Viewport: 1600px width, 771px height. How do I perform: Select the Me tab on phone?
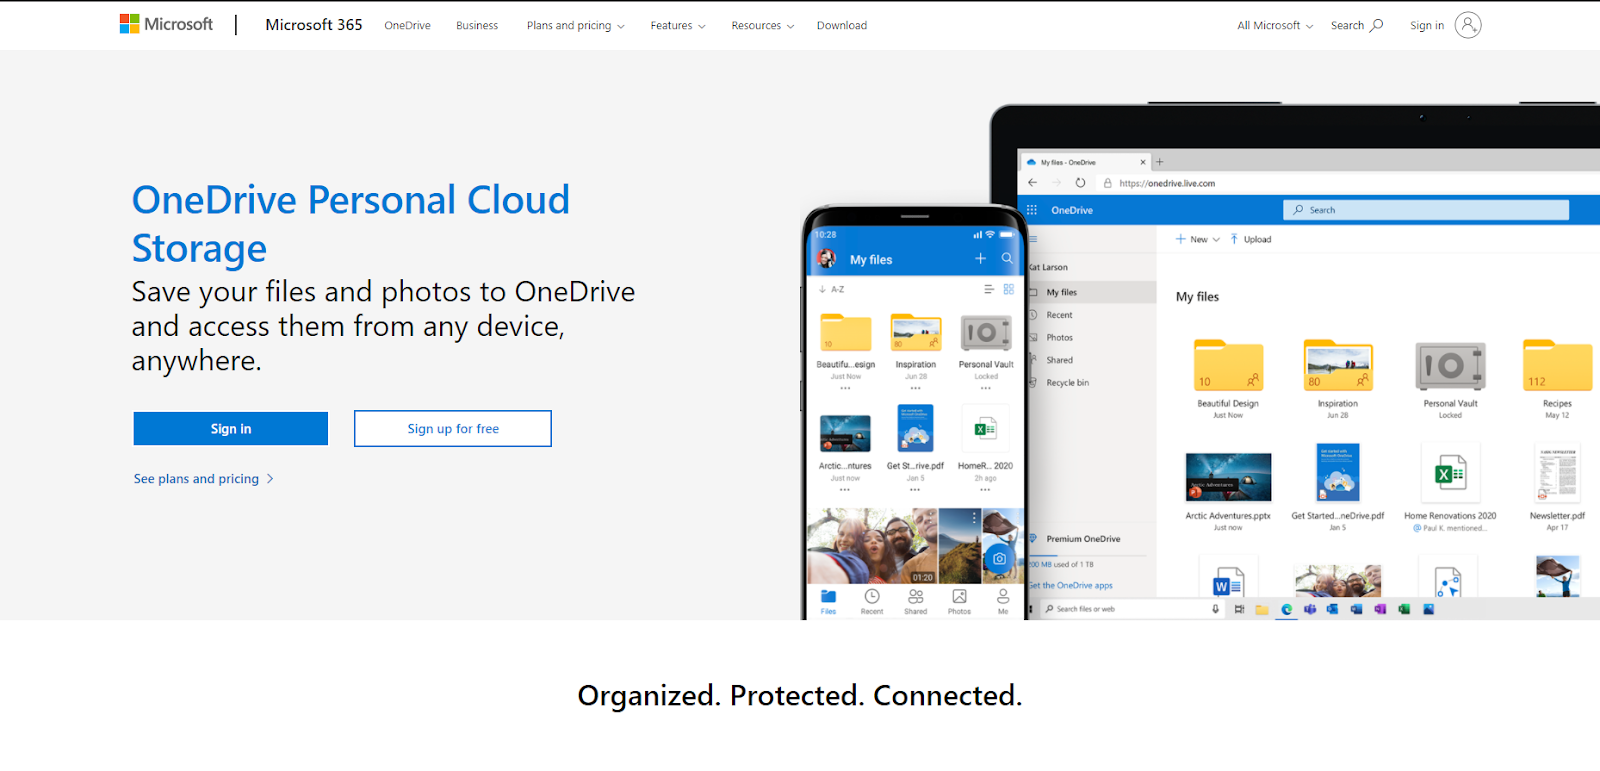[x=1003, y=601]
